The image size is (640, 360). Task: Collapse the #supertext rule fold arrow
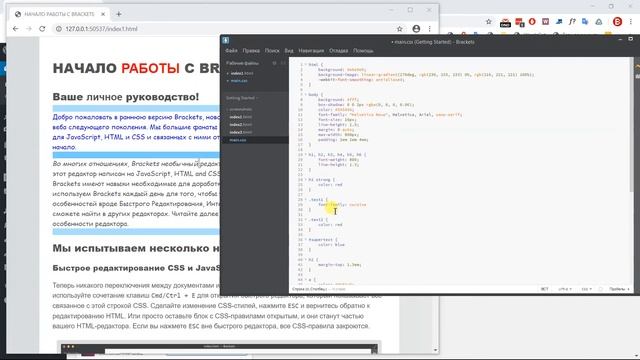[306, 240]
